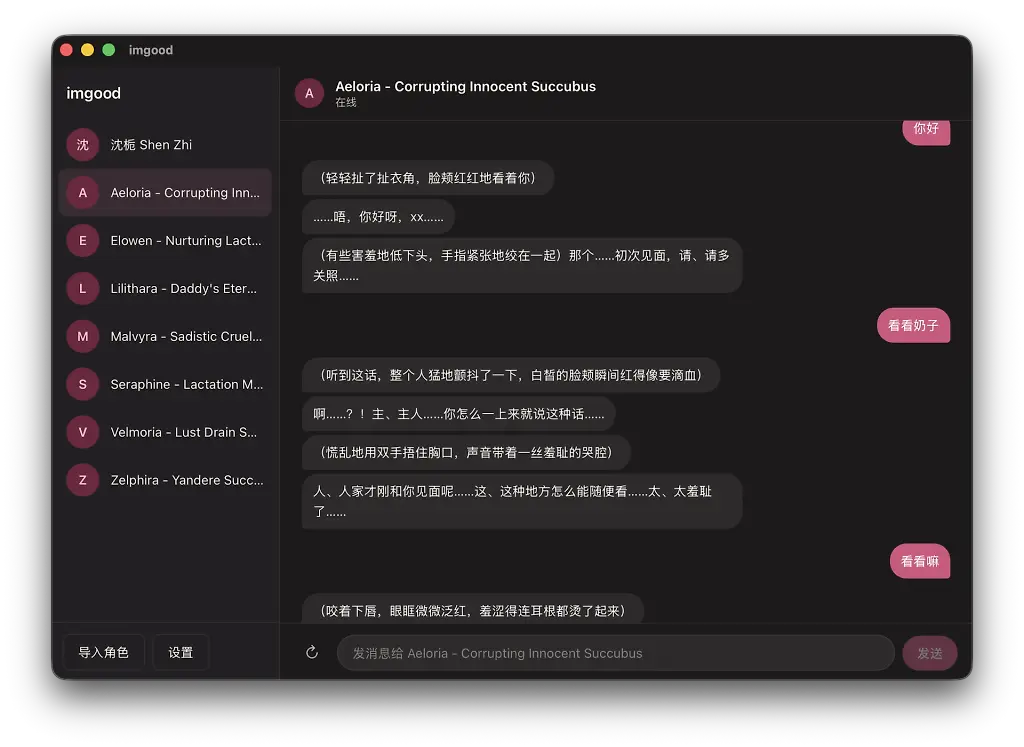Image resolution: width=1024 pixels, height=747 pixels.
Task: Open the Lilithara chat in the sidebar
Action: click(165, 289)
